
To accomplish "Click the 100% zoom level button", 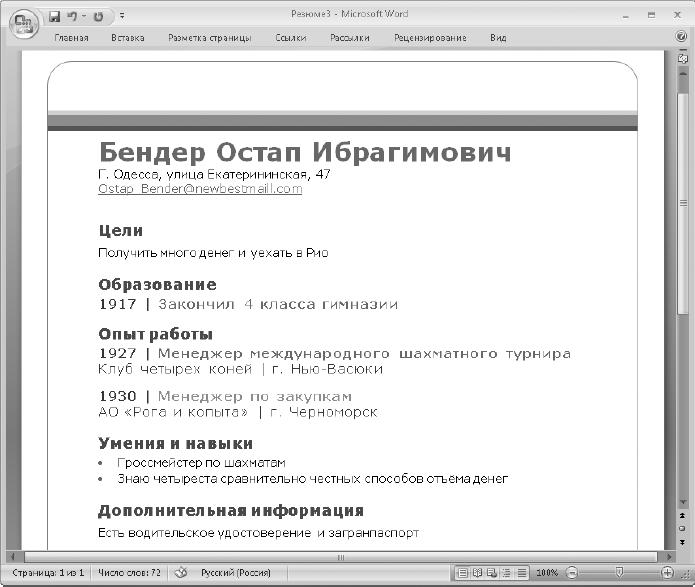I will [547, 573].
